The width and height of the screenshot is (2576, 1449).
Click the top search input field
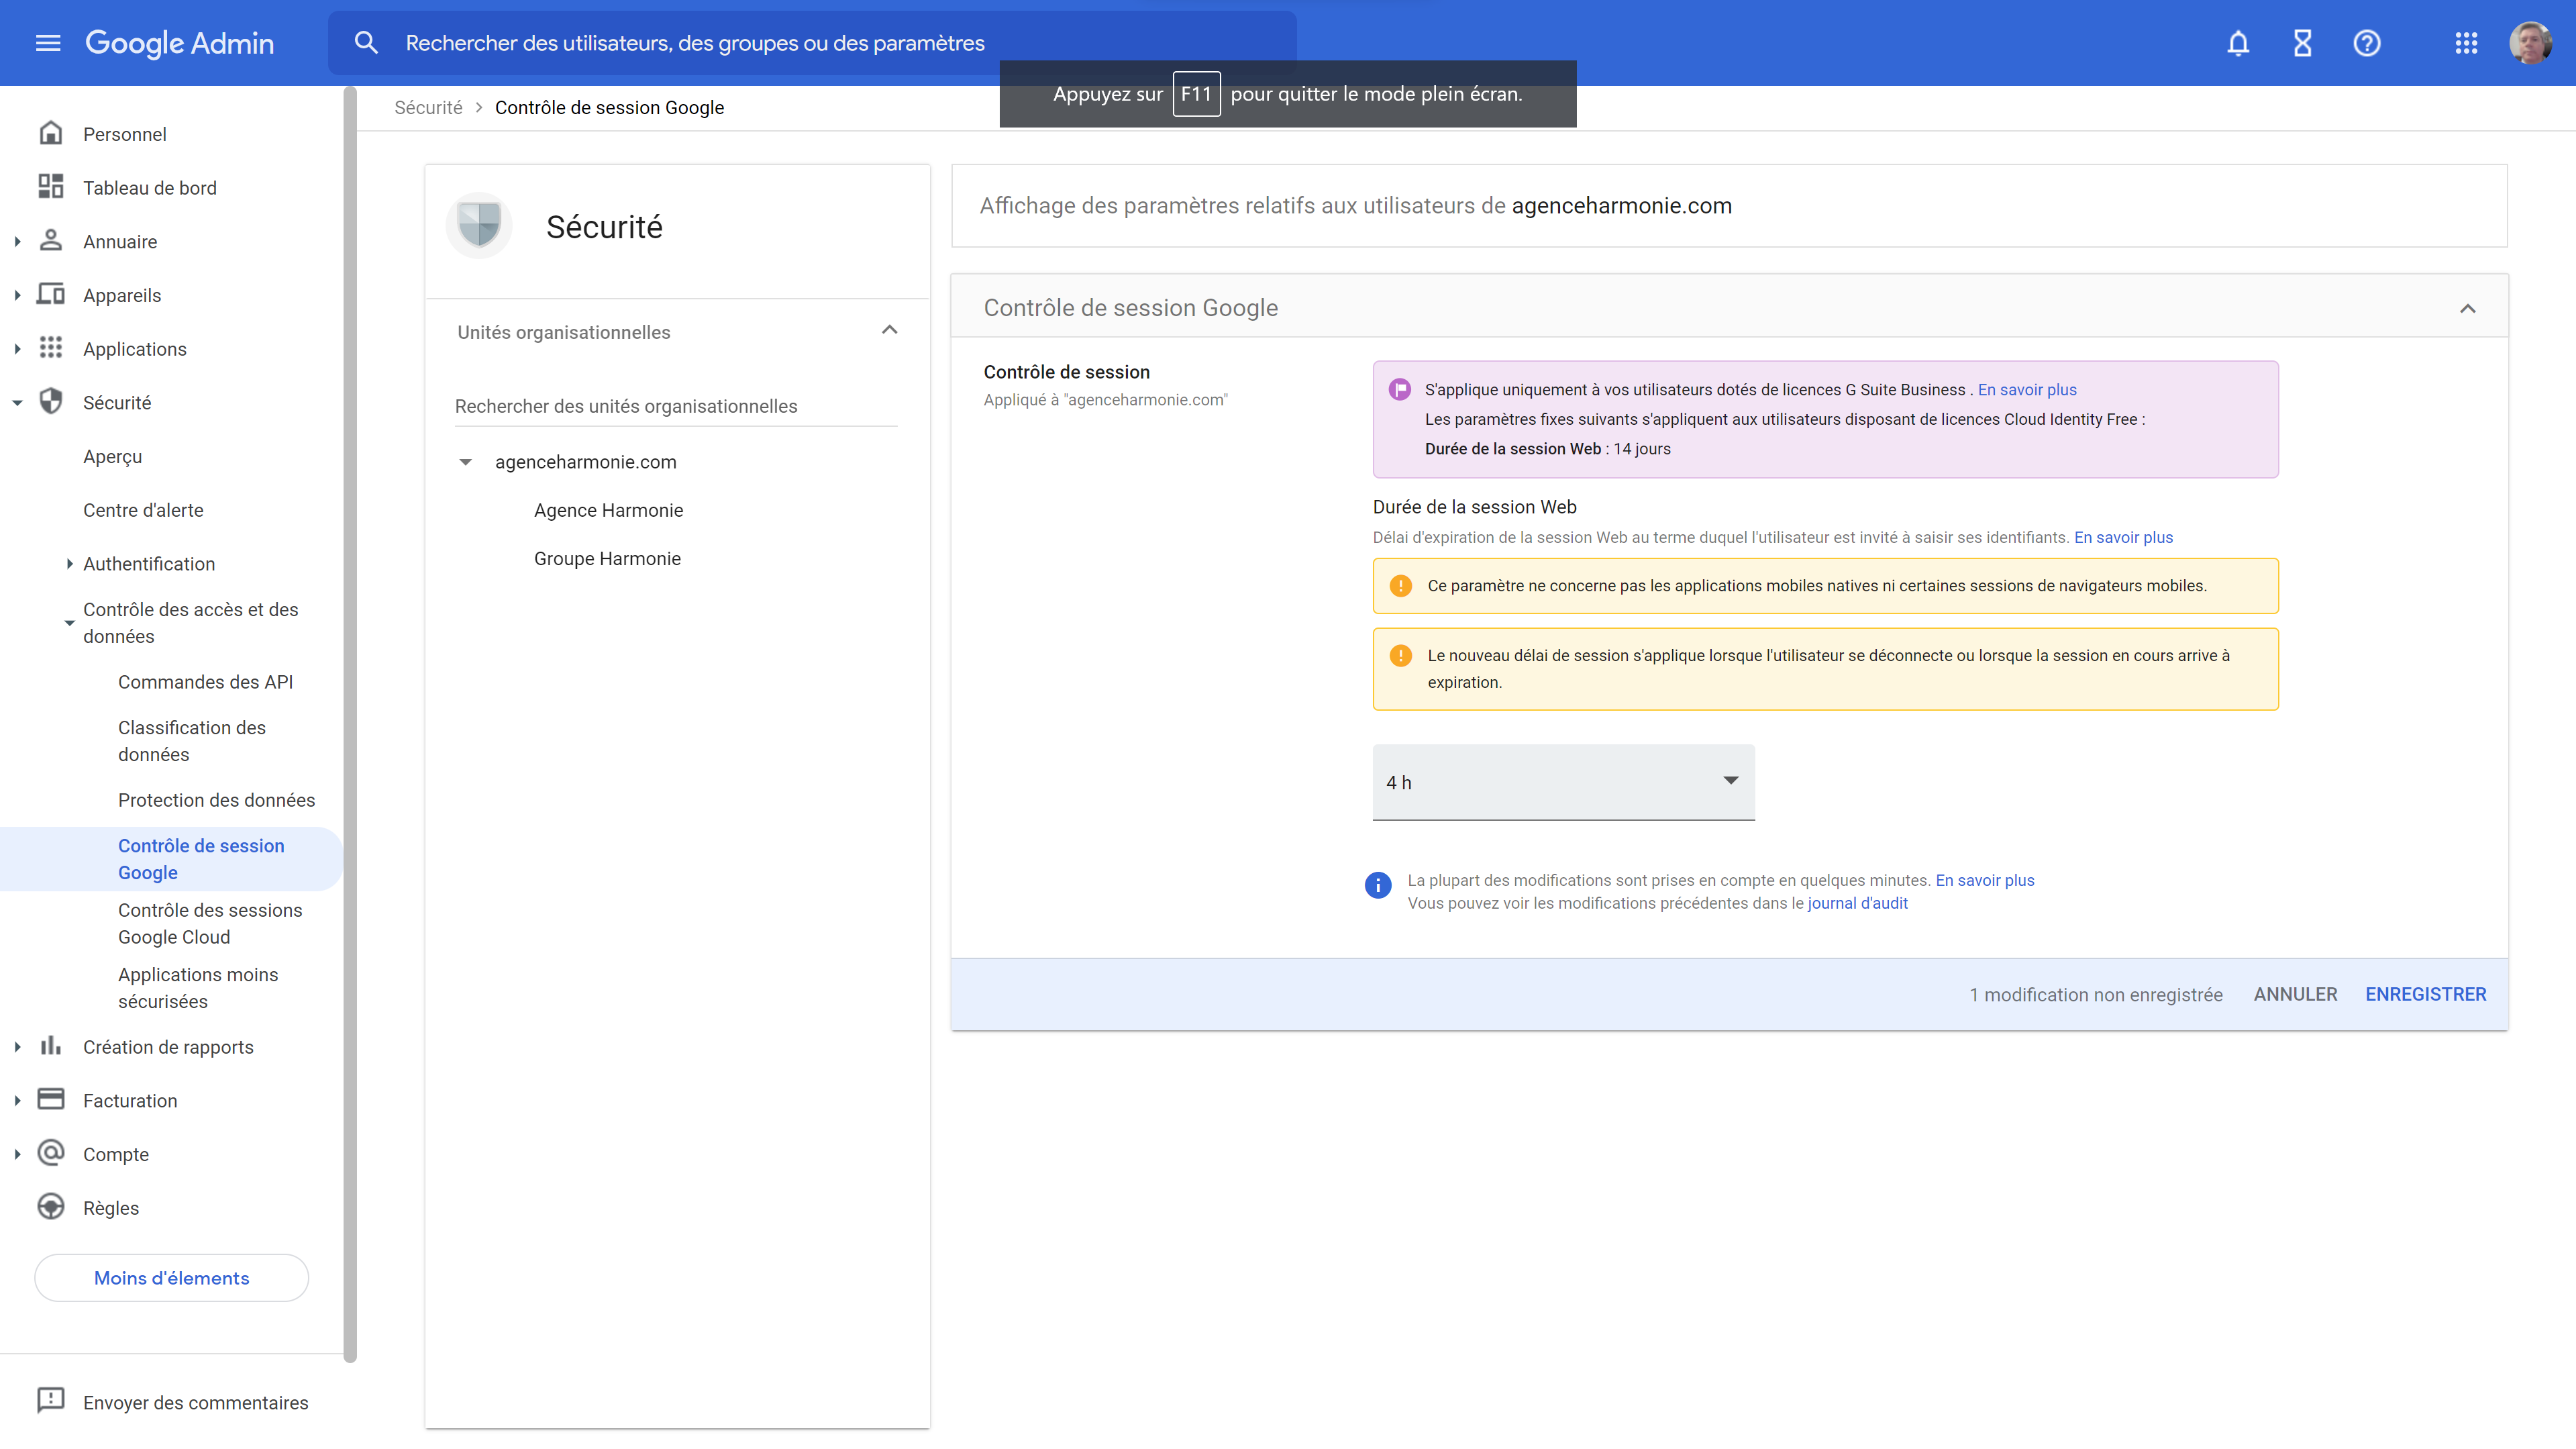click(x=812, y=43)
